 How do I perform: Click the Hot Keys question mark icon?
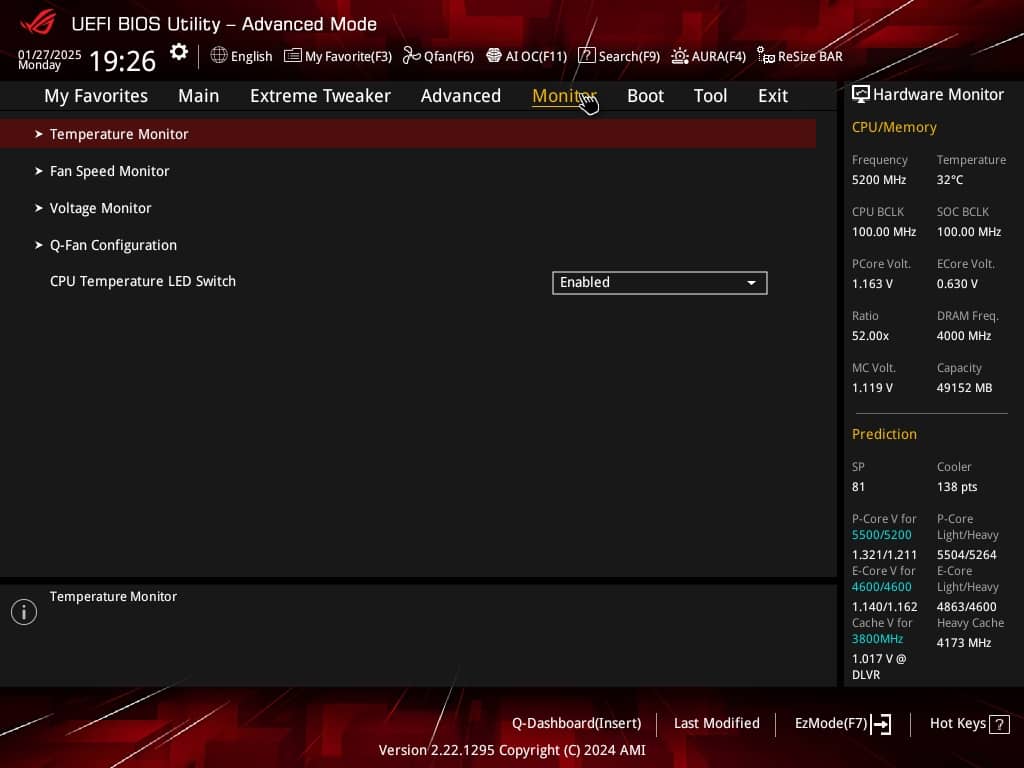[999, 724]
